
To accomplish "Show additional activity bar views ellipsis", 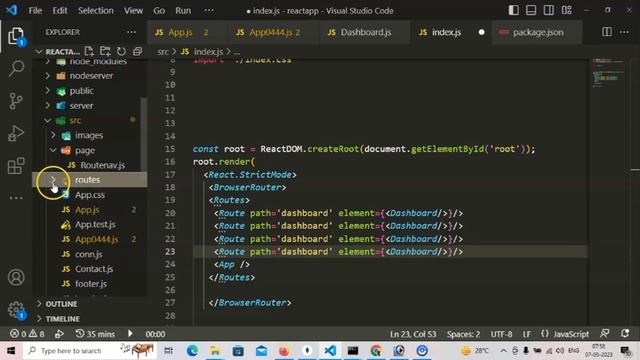I will [16, 198].
